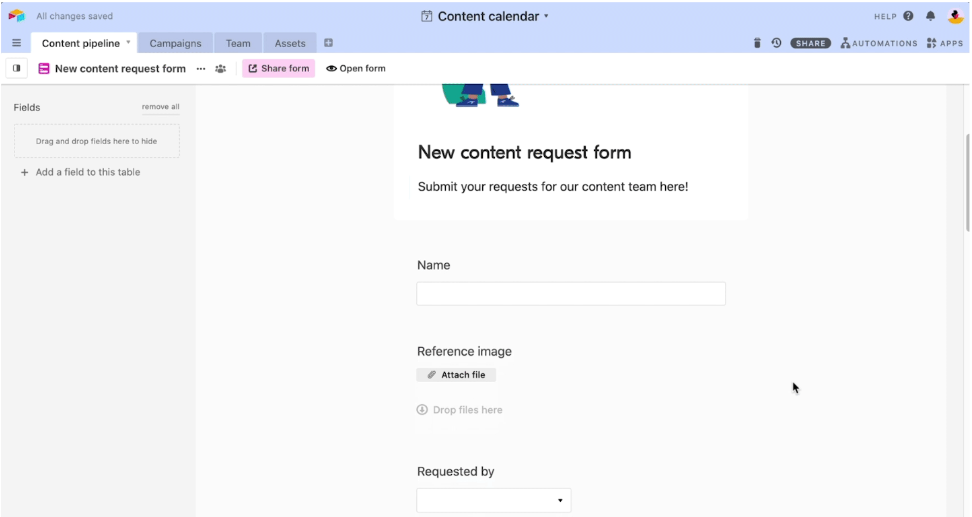972x517 pixels.
Task: Open the view collaborators people icon
Action: [x=220, y=69]
